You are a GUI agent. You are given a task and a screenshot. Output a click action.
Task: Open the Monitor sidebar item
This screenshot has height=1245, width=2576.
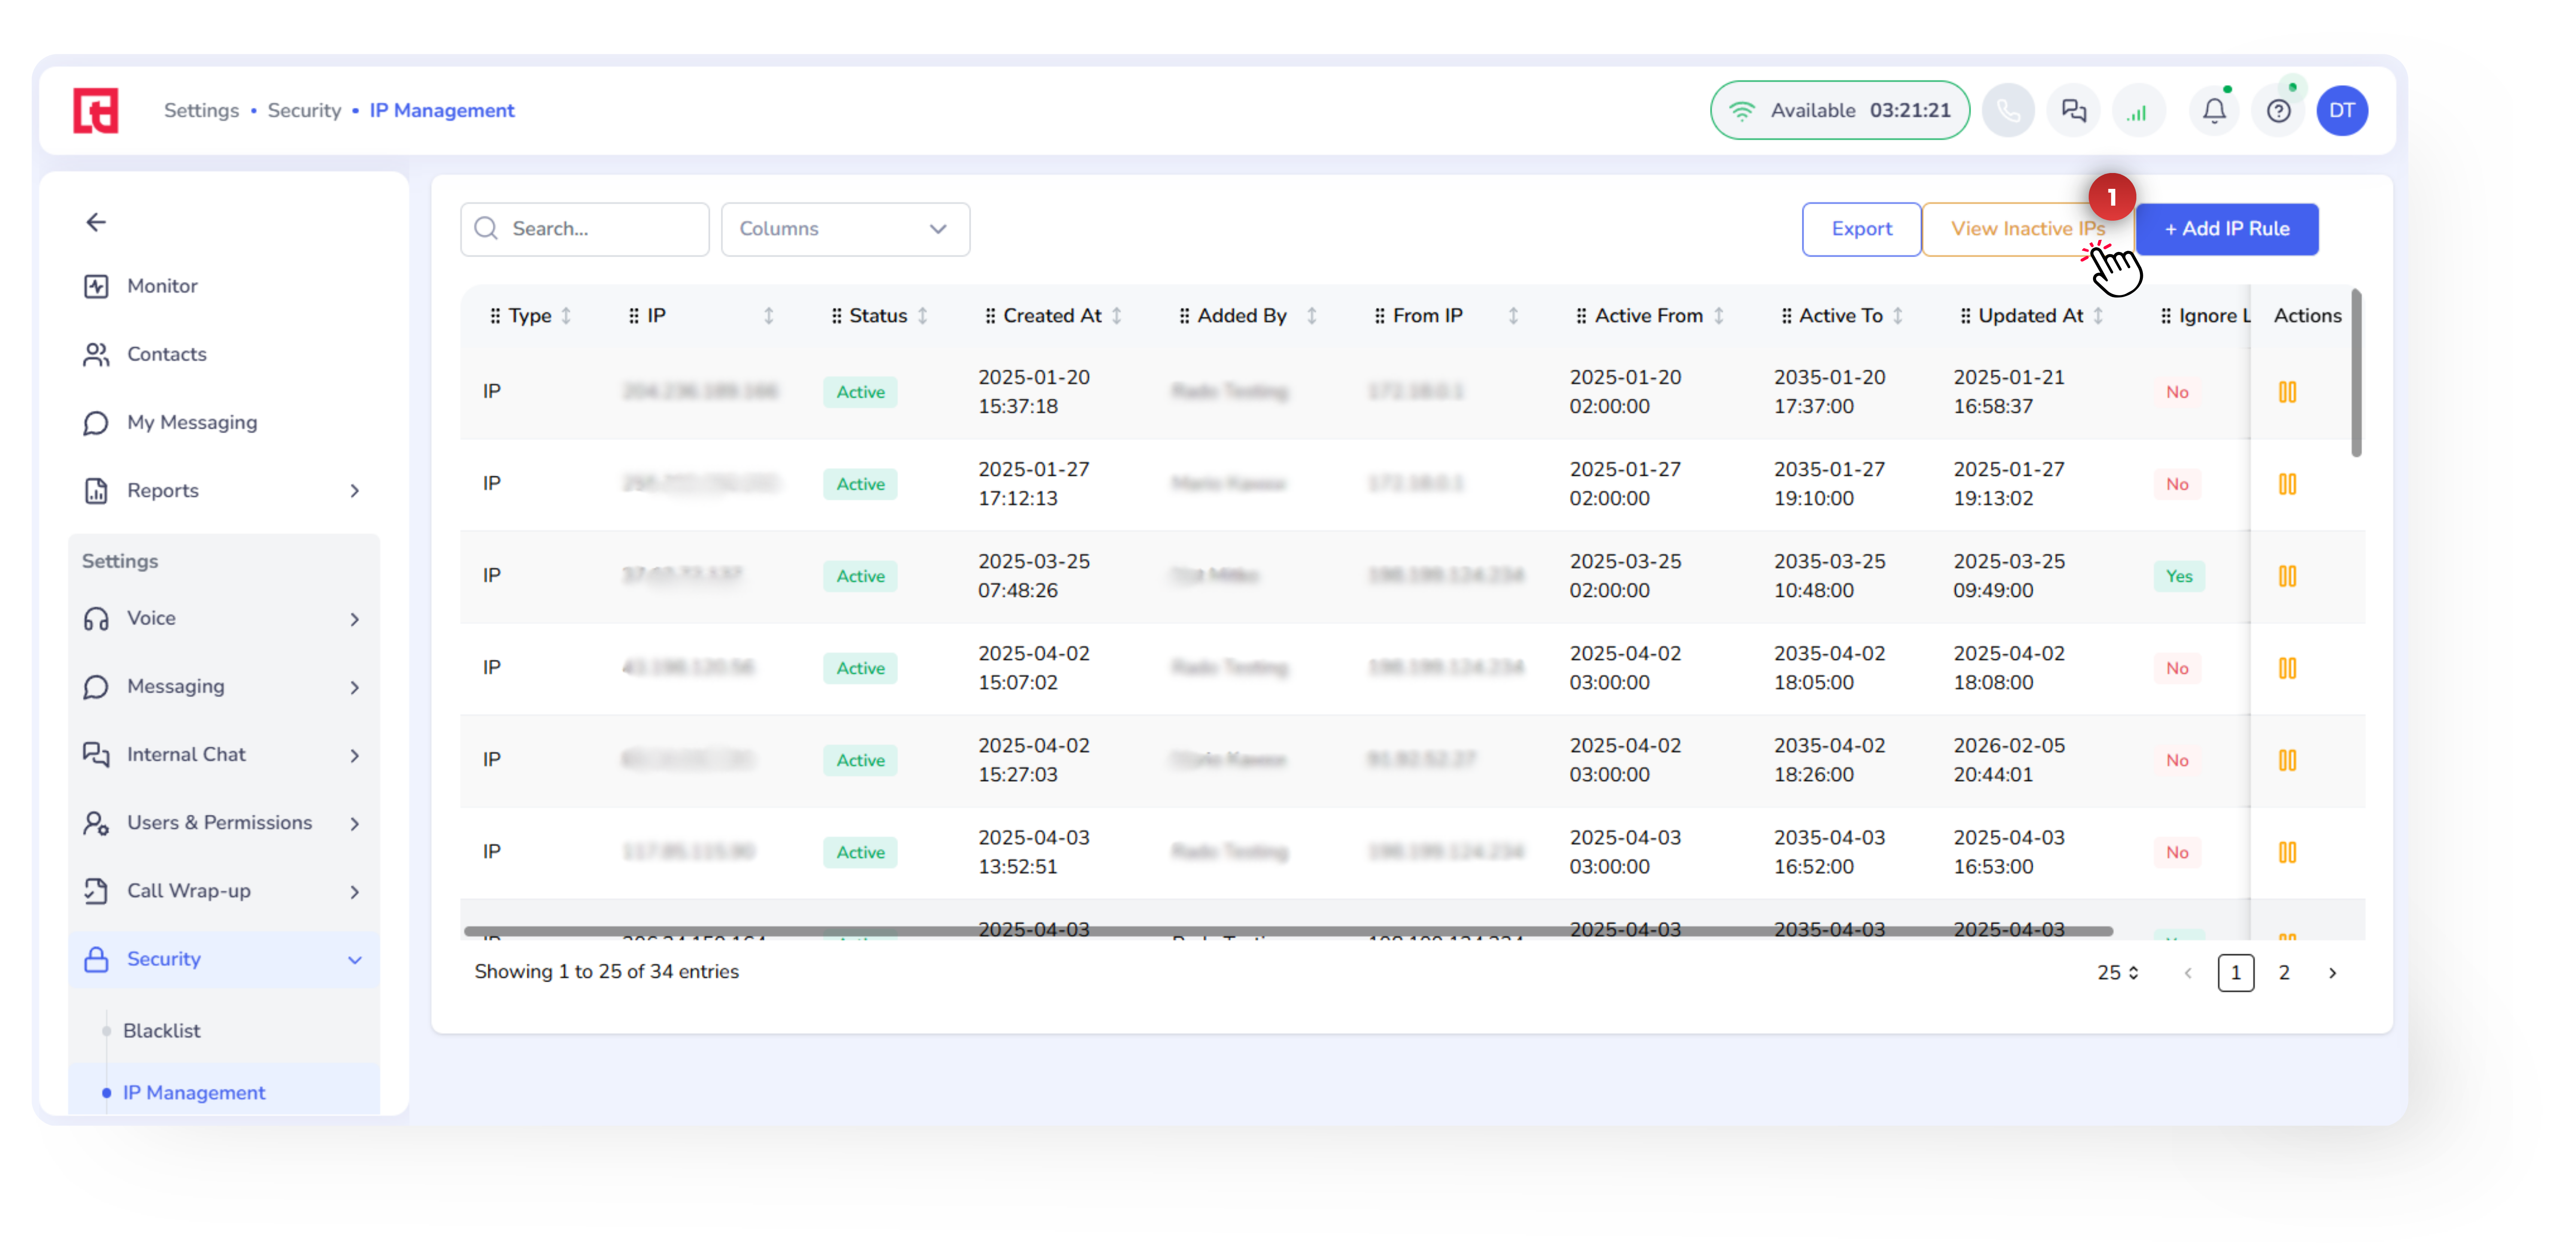162,286
